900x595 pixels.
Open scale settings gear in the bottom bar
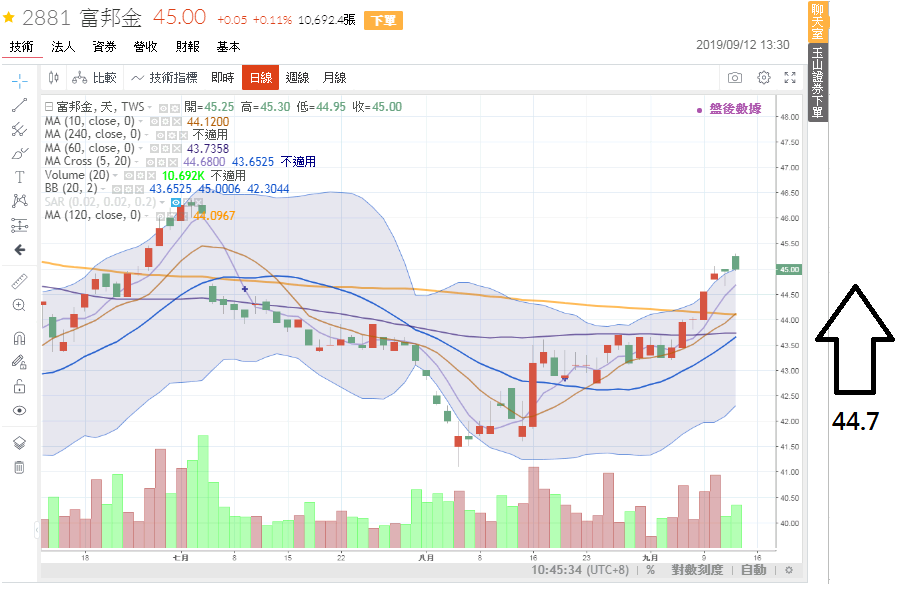[789, 570]
